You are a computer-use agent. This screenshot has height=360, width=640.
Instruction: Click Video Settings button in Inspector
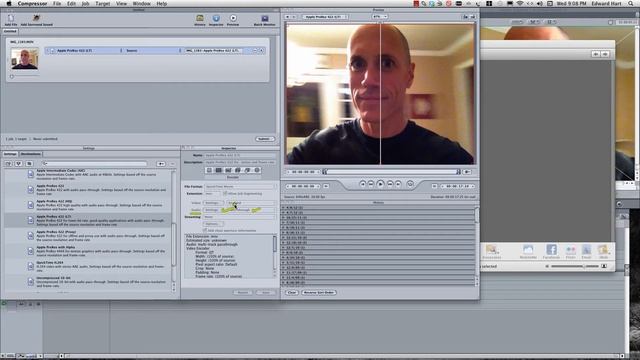[212, 203]
